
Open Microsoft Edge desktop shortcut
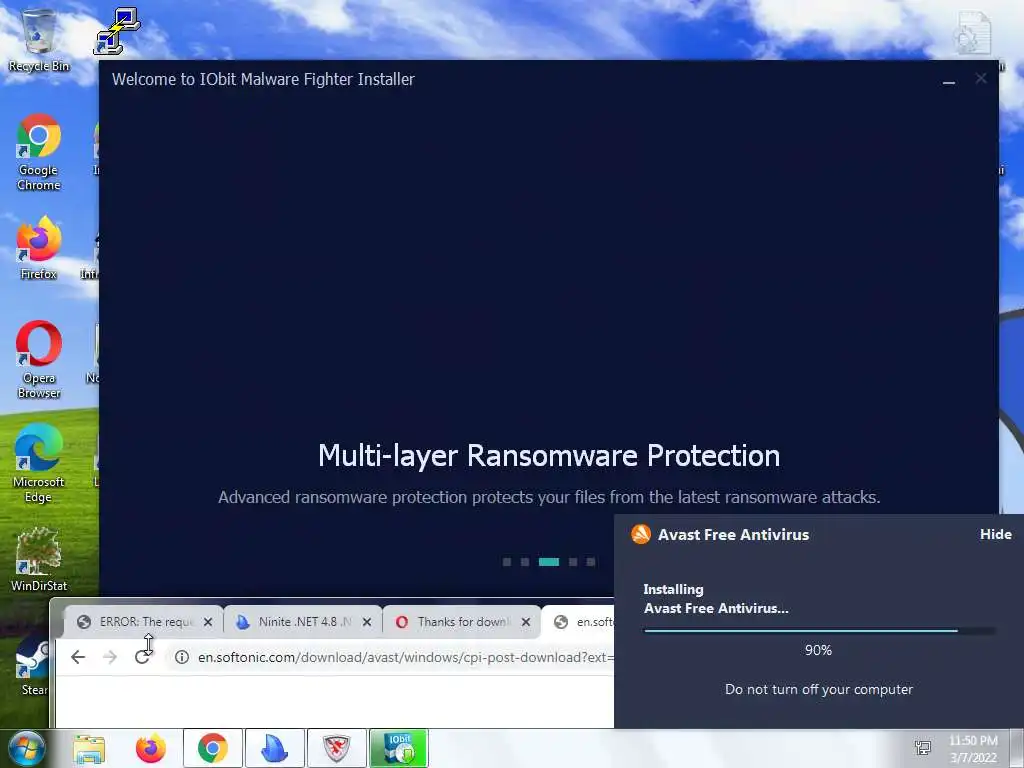[x=39, y=464]
